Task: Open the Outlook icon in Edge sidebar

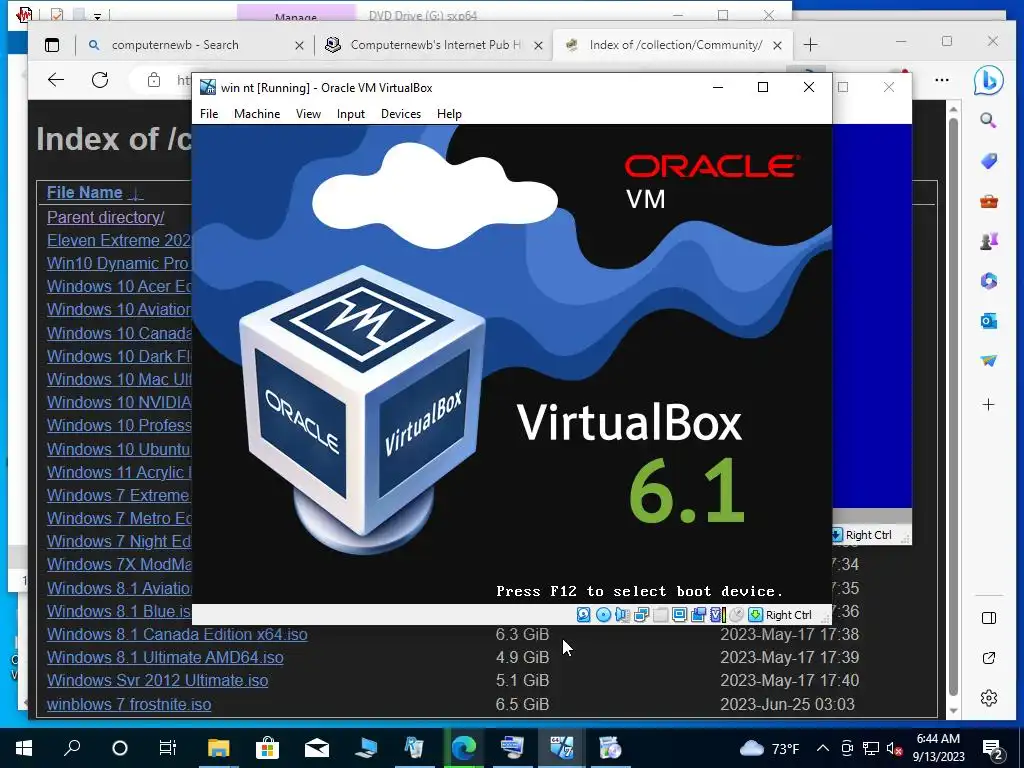Action: click(989, 321)
